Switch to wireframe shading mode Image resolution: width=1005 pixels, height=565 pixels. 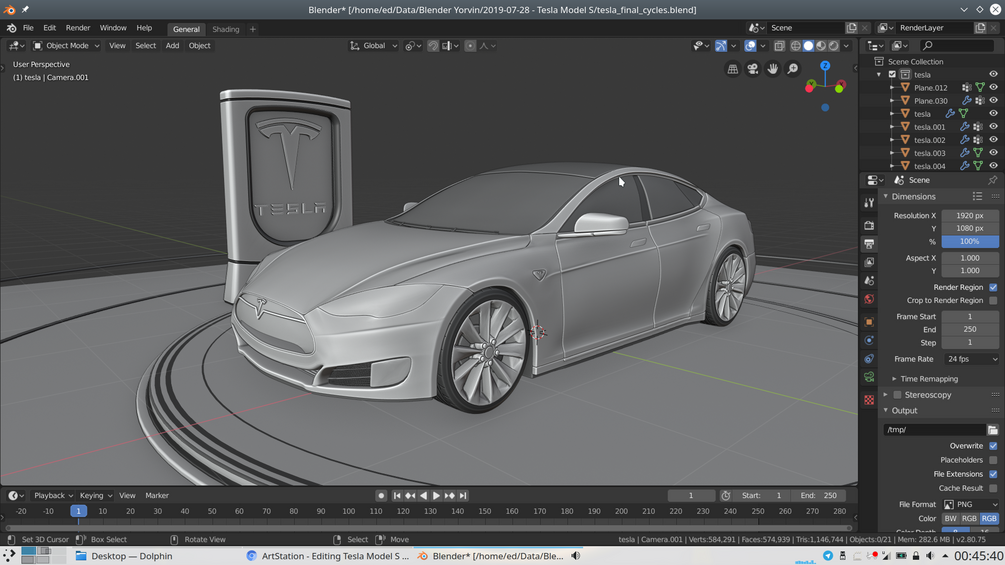tap(796, 46)
